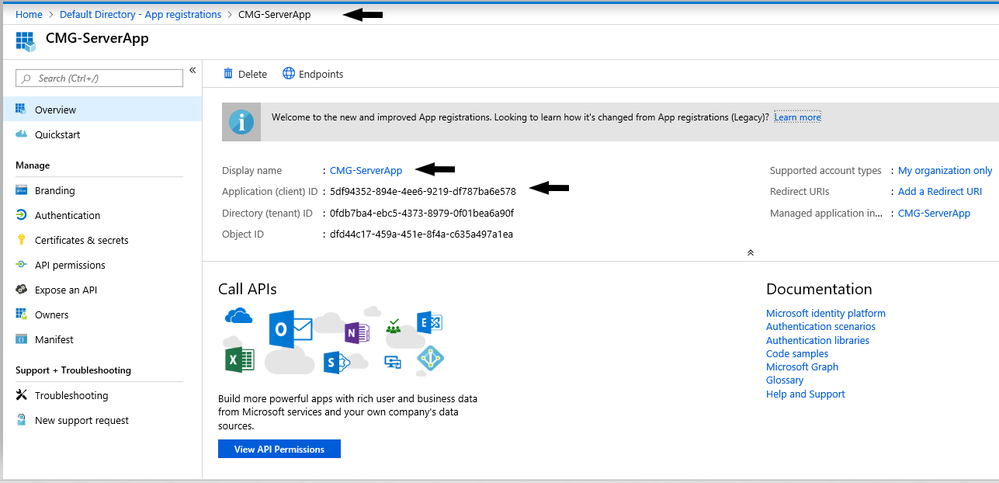
Task: Click the Endpoints toolbar button
Action: pyautogui.click(x=313, y=74)
